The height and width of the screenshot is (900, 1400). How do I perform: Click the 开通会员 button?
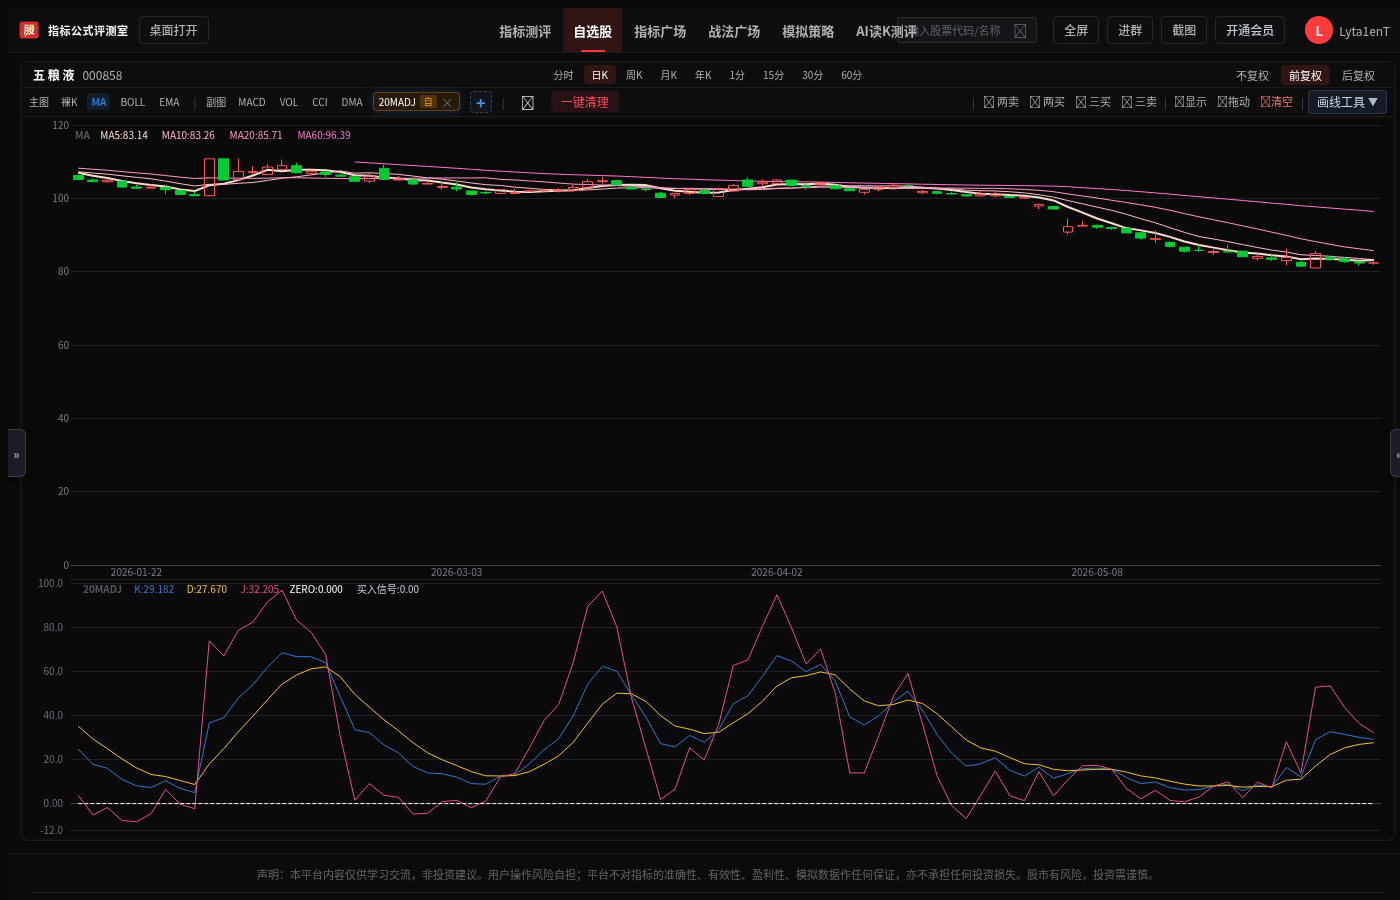tap(1250, 30)
